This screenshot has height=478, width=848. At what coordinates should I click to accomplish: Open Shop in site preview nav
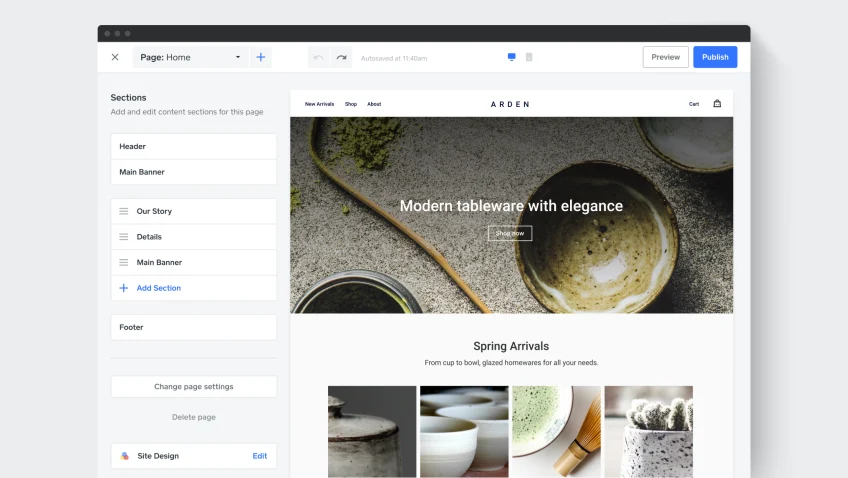(x=351, y=104)
